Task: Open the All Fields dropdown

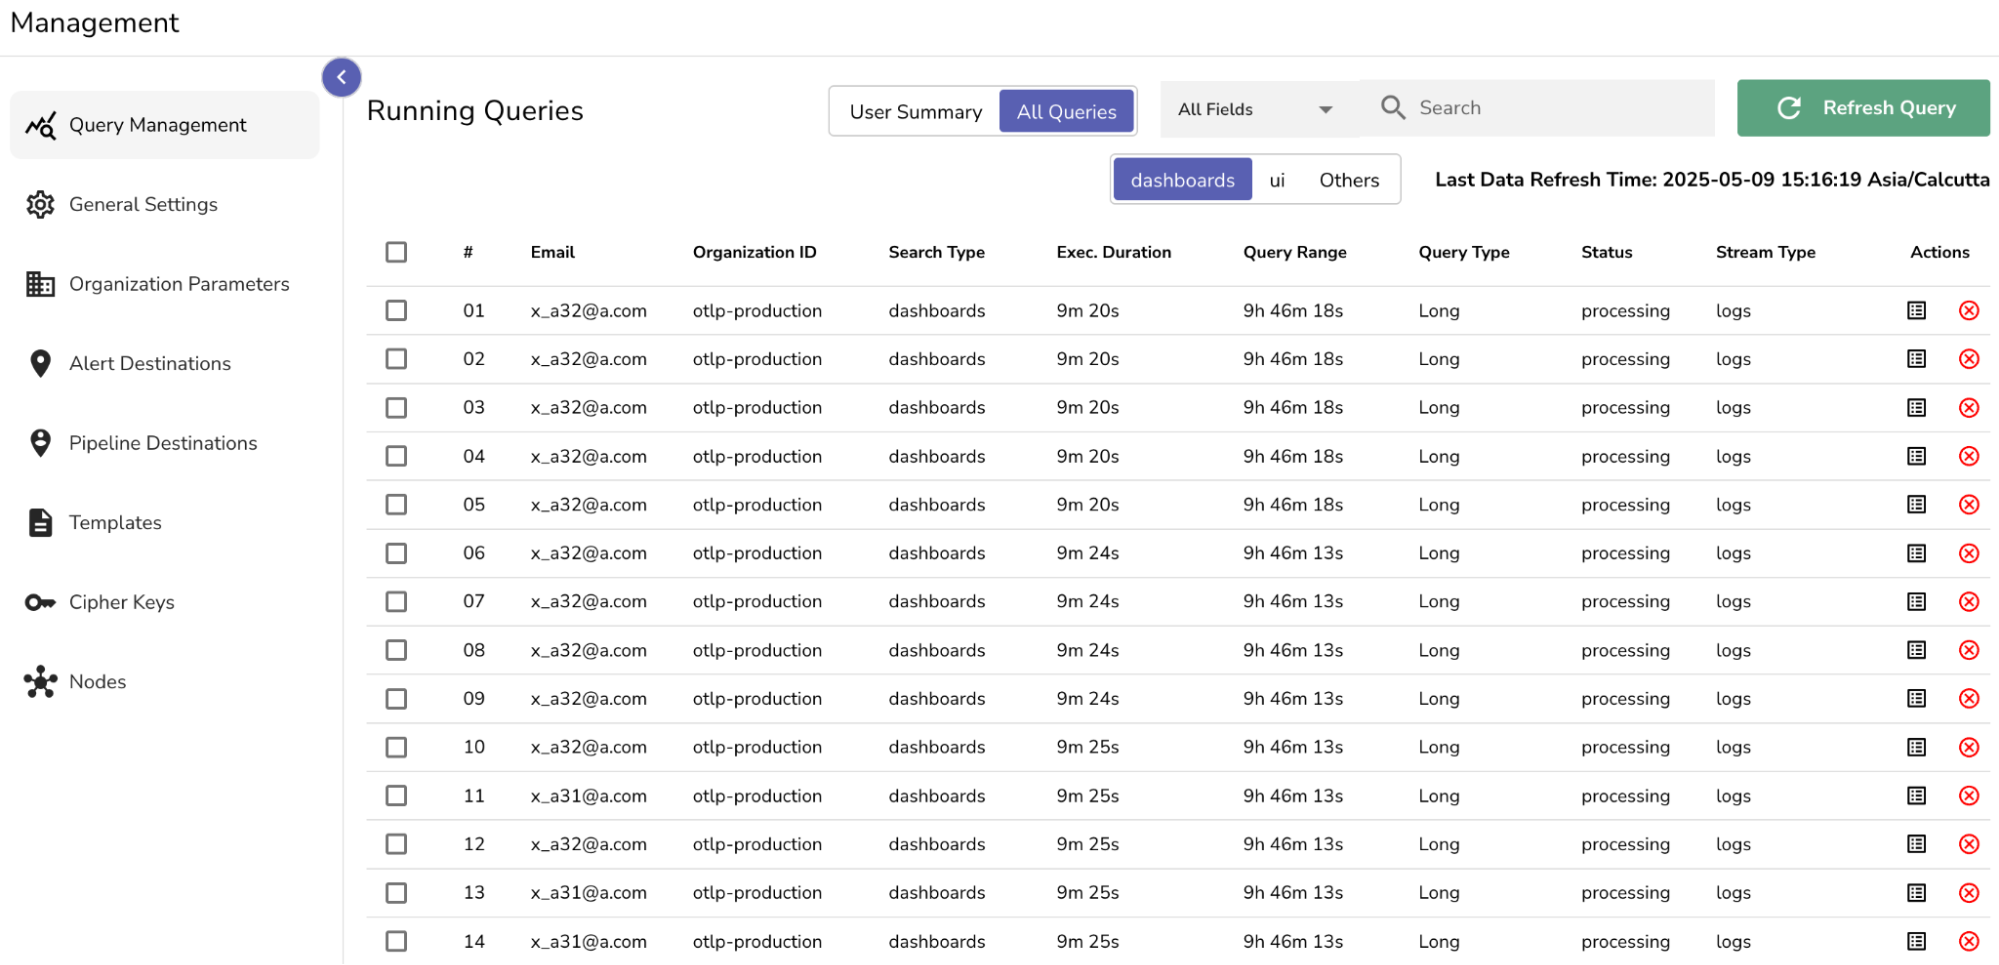Action: tap(1255, 109)
